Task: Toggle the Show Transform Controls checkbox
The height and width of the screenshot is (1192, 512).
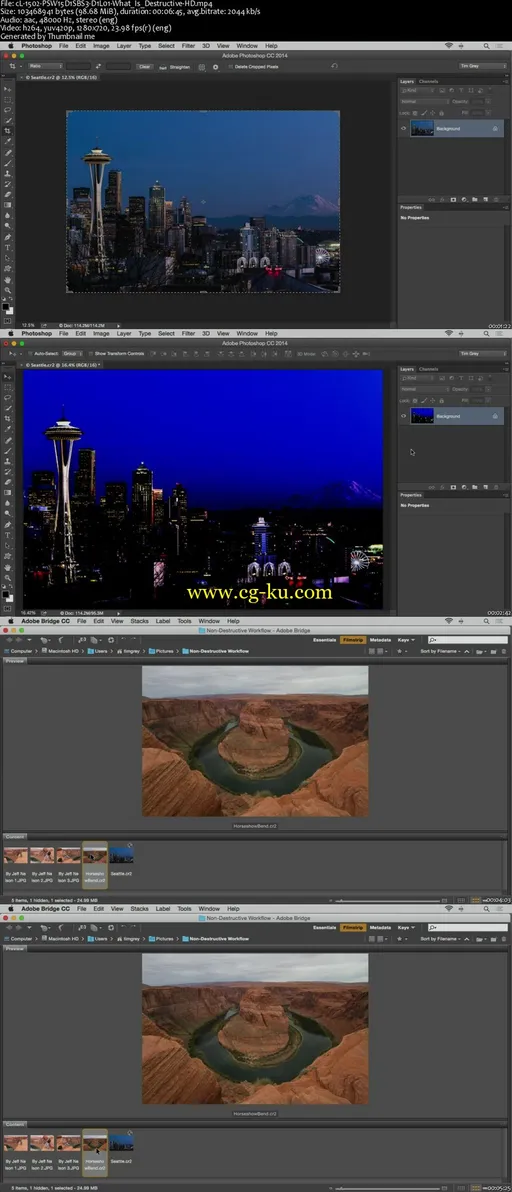Action: click(x=90, y=353)
